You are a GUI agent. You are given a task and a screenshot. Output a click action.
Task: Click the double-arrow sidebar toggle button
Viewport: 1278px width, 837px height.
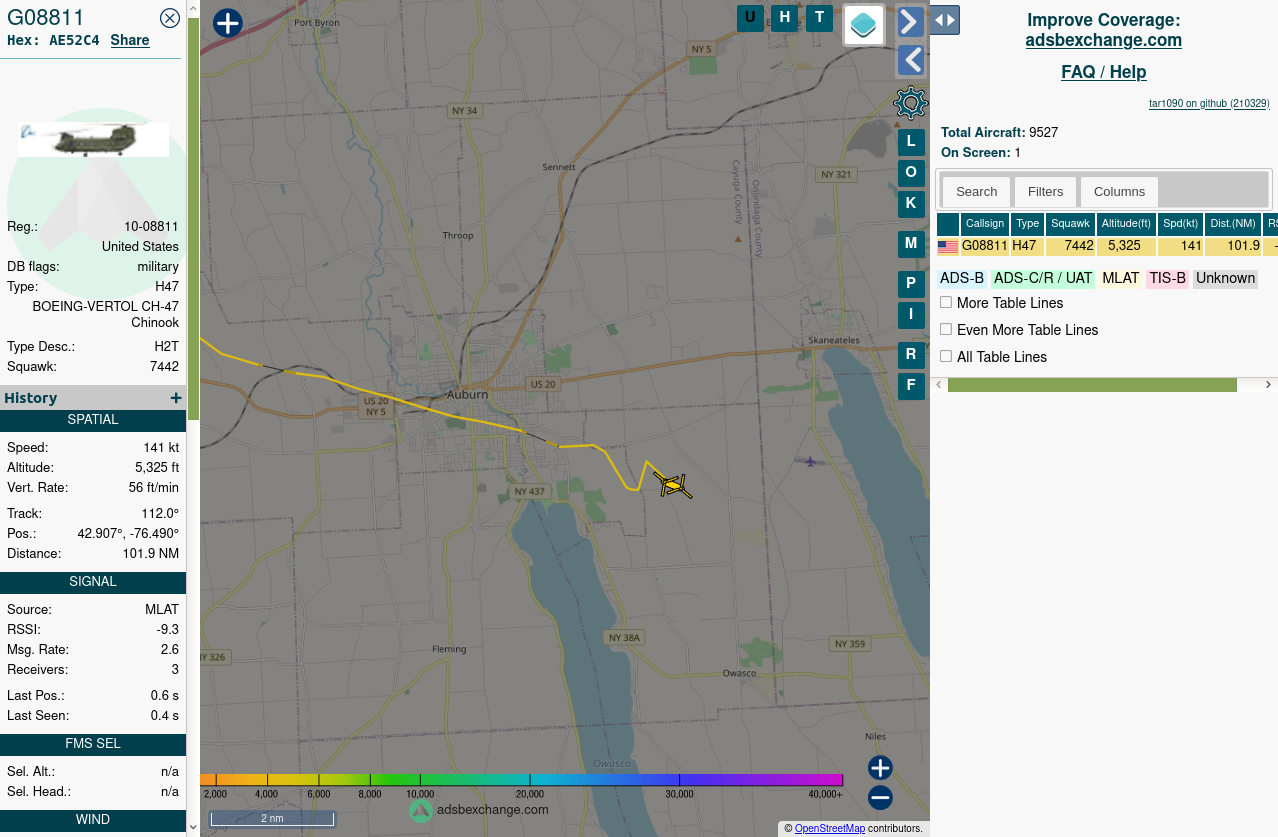coord(945,20)
